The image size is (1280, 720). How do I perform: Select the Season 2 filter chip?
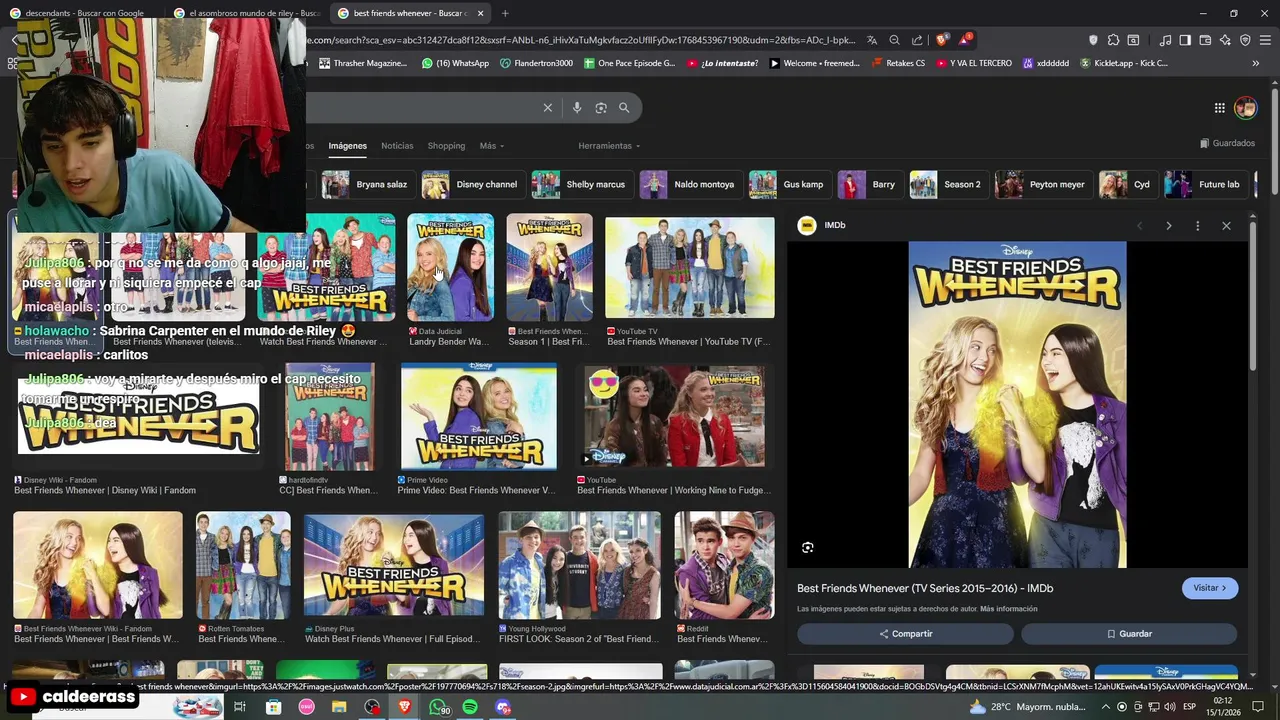click(x=948, y=185)
